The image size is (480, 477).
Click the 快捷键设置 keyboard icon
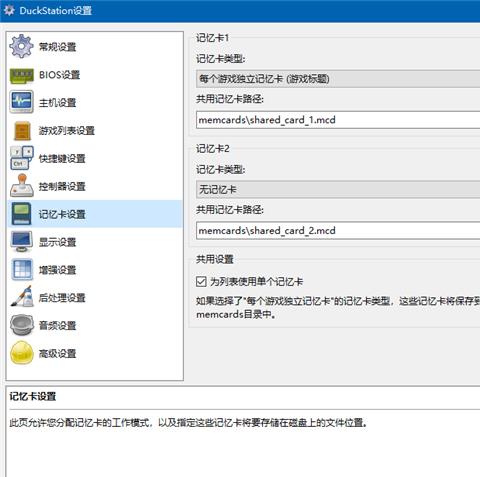pos(22,158)
